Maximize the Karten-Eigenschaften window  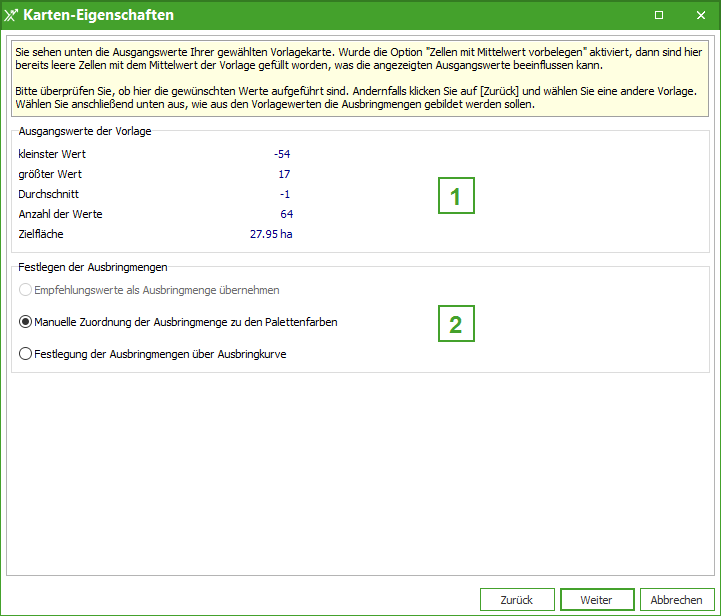(659, 15)
